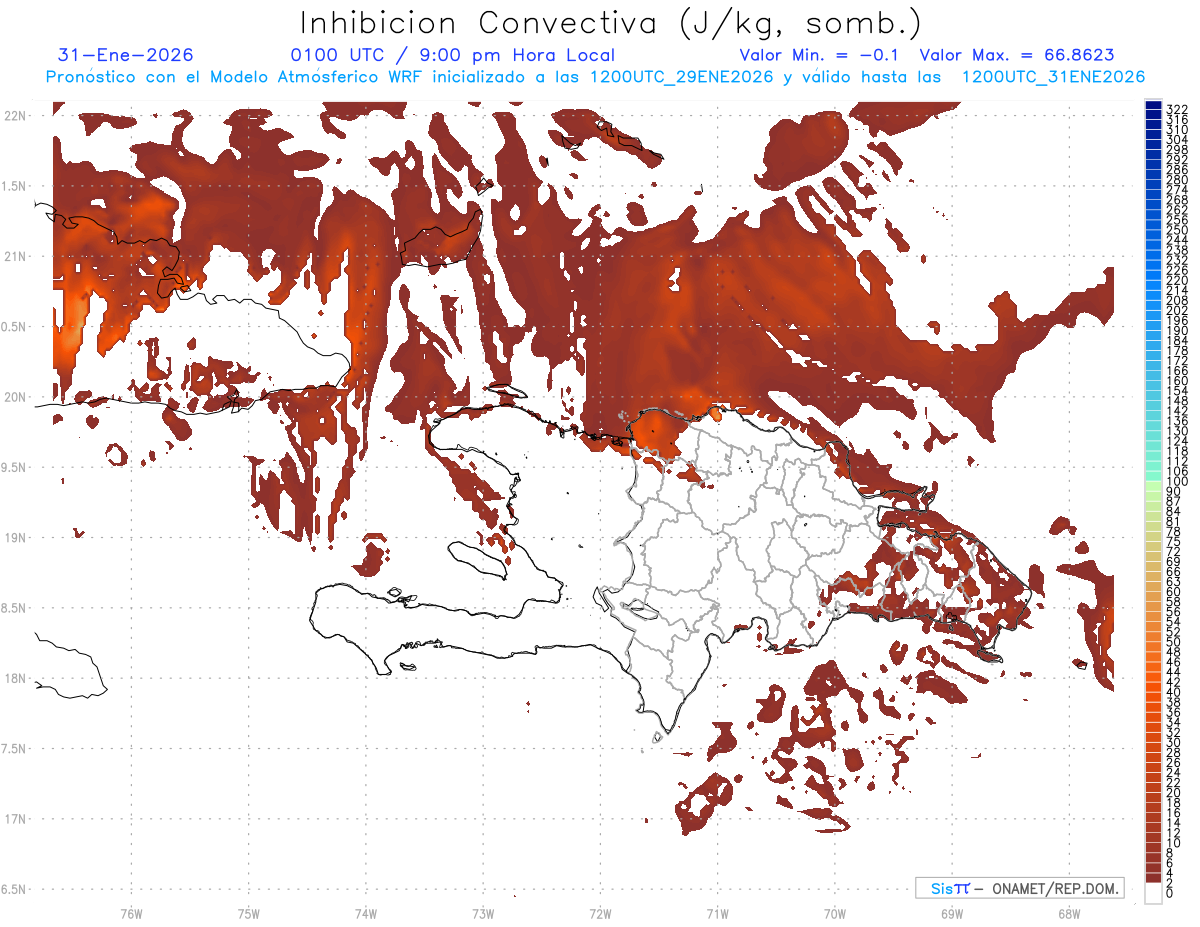
Task: Select the "Valor Max. = 66.8623" text
Action: 1016,55
